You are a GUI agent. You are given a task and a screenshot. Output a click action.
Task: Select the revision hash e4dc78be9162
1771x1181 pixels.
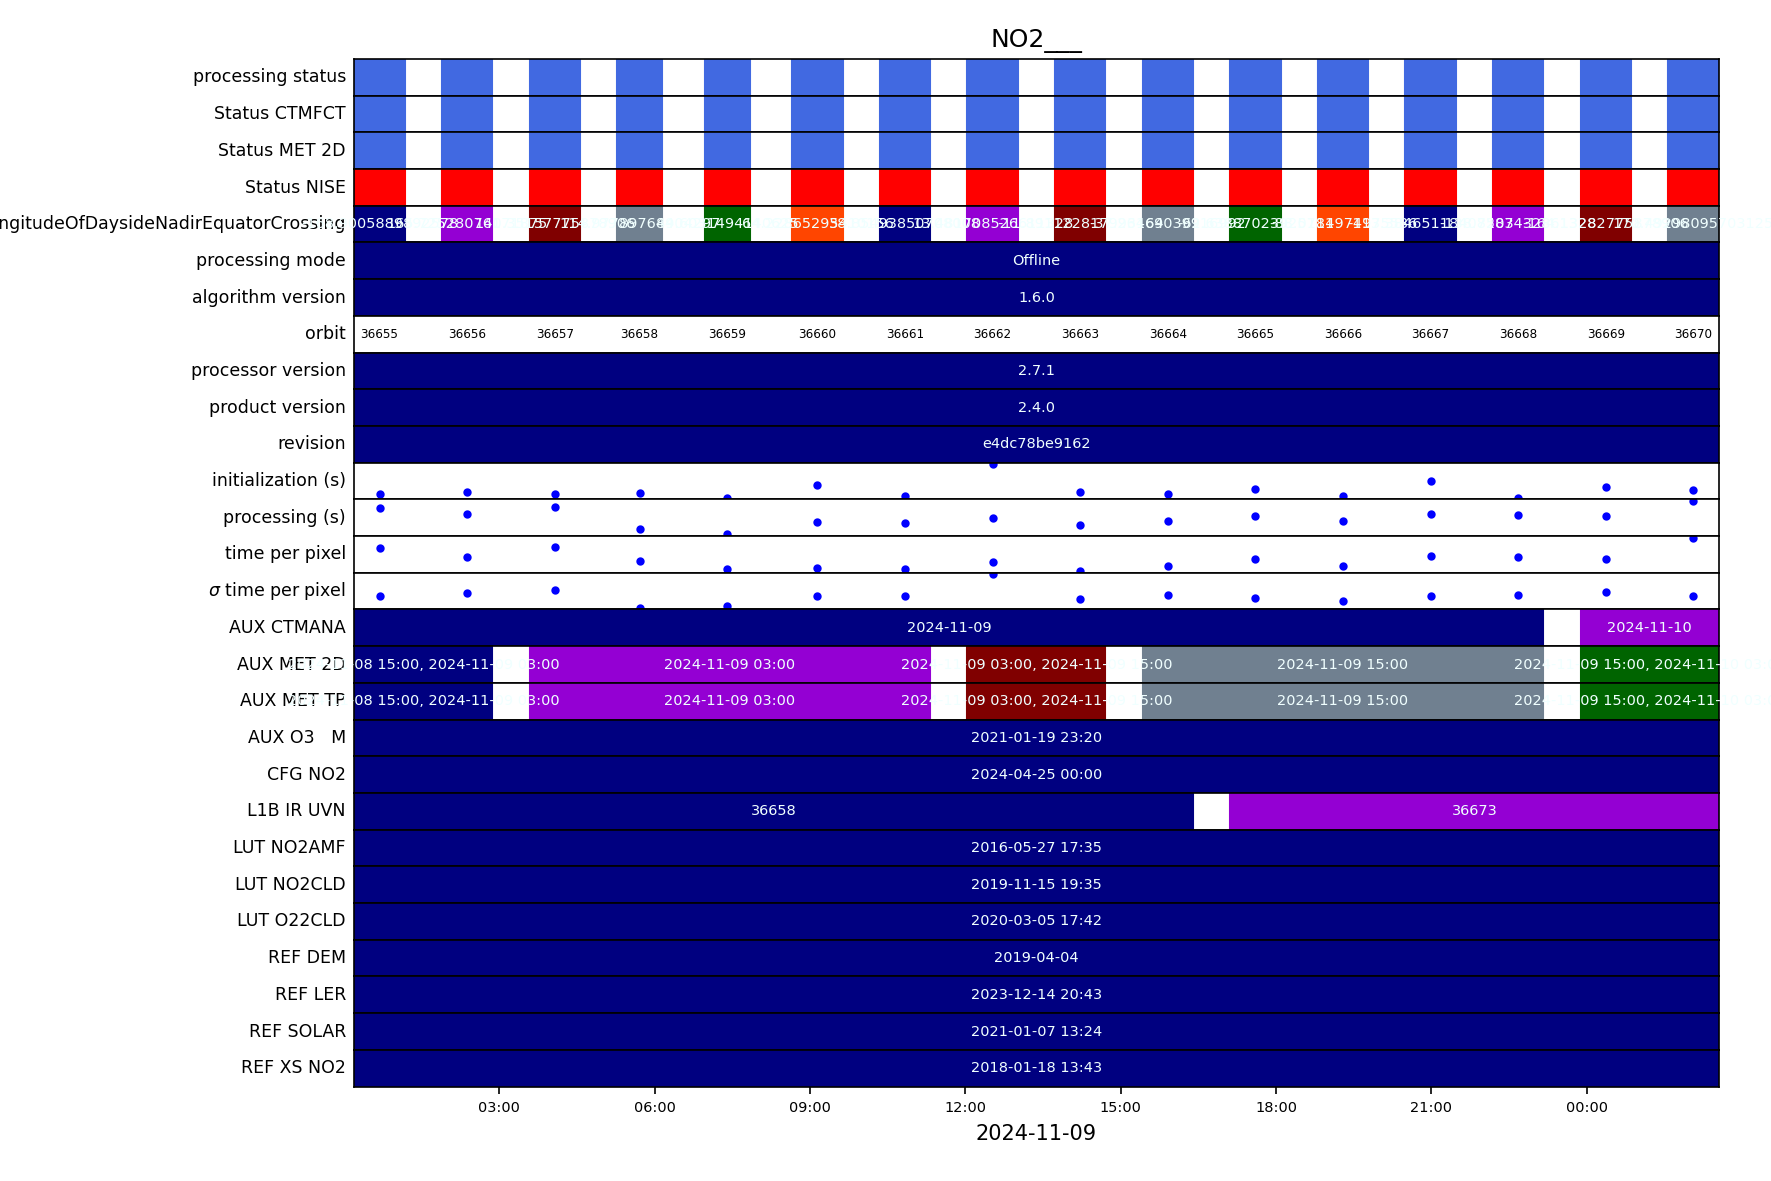point(1035,443)
